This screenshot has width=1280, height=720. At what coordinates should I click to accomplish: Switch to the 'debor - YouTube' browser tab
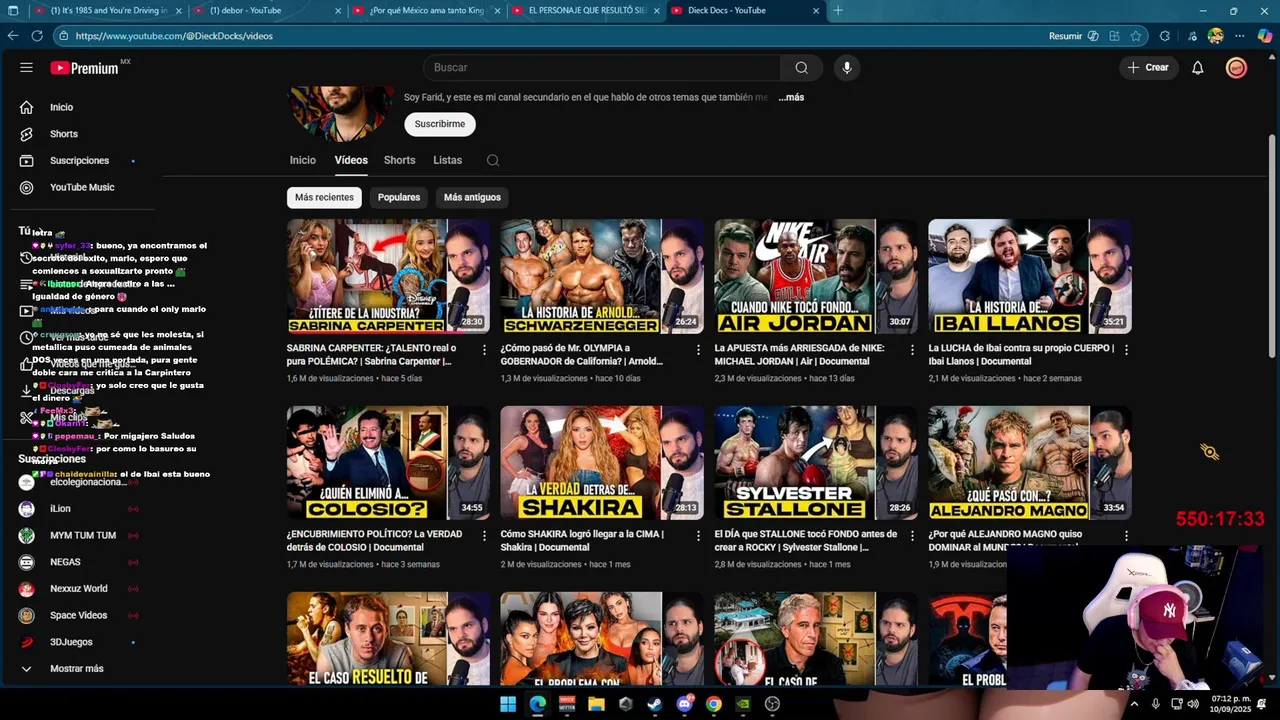pos(265,10)
